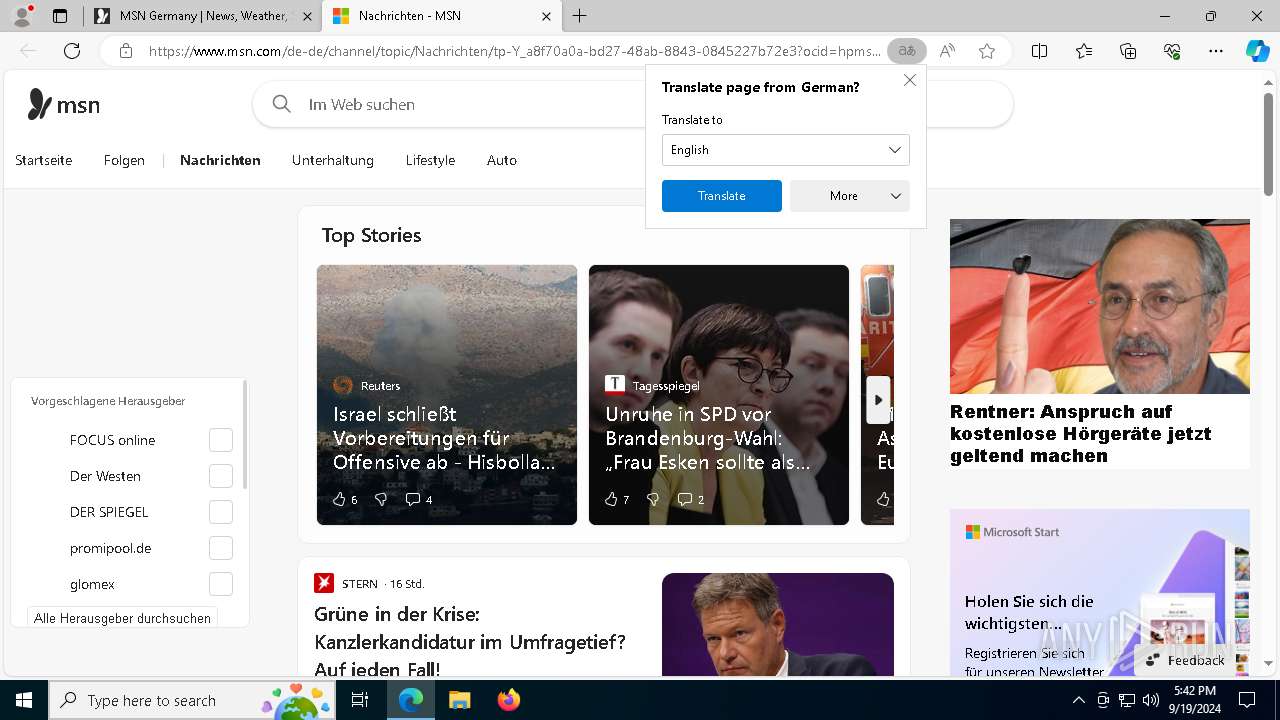Open Favorites list icon
The width and height of the screenshot is (1280, 720).
[1084, 51]
